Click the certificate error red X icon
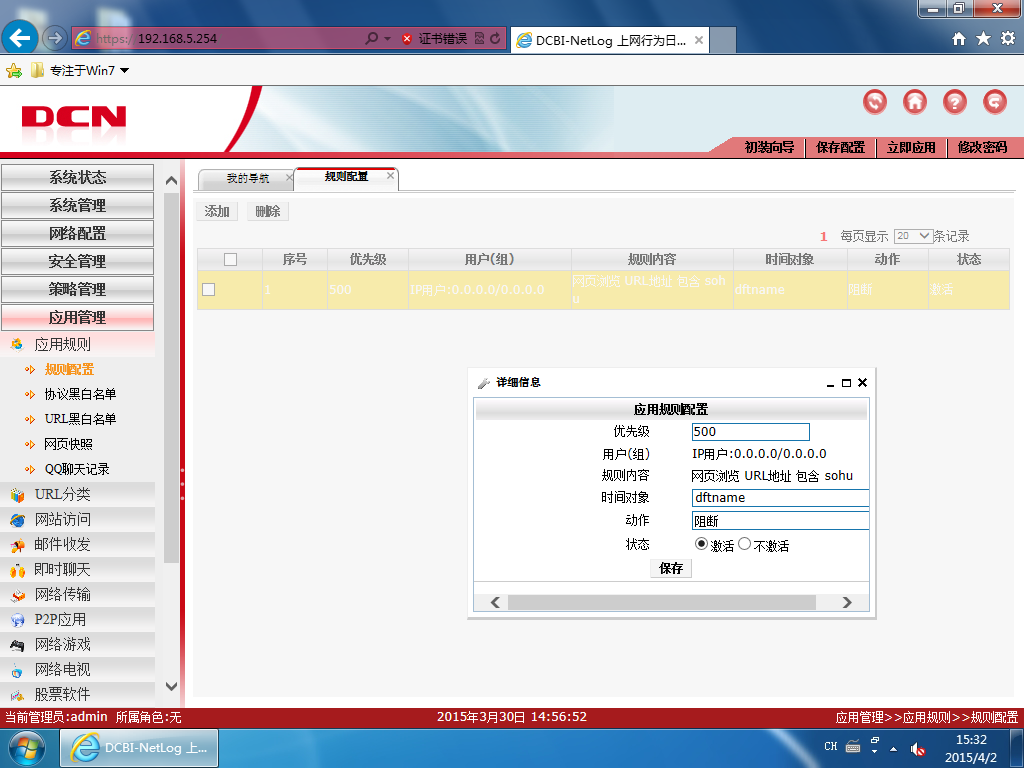 click(407, 39)
